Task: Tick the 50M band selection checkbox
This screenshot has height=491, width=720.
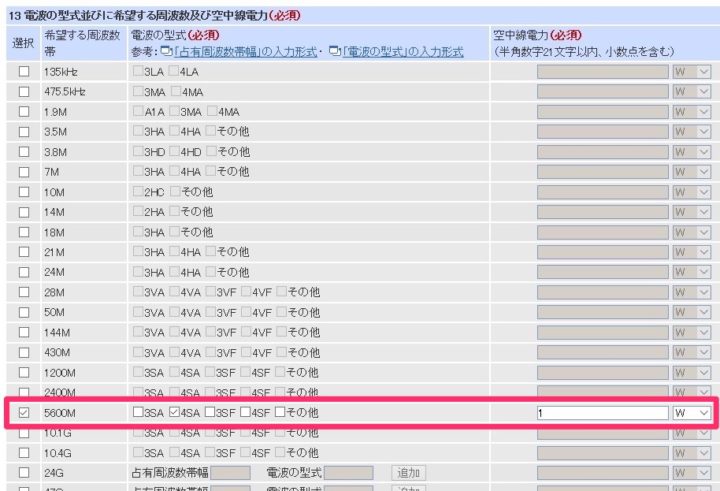Action: click(24, 311)
